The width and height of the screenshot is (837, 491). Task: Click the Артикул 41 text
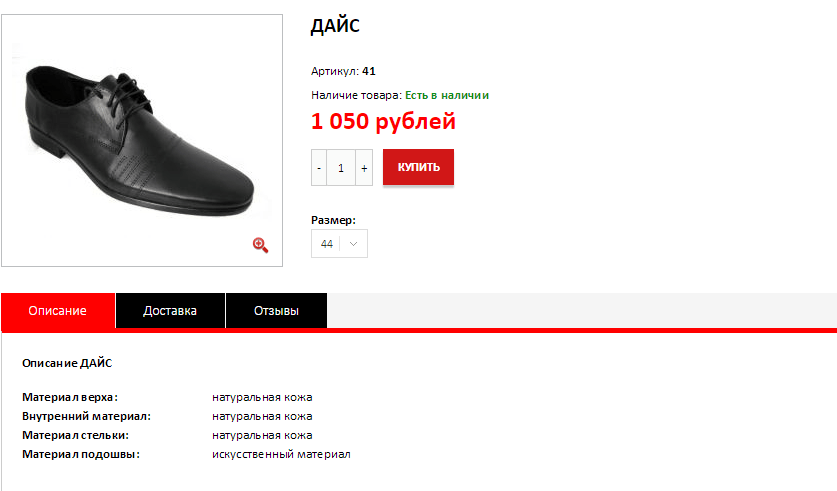coord(343,71)
